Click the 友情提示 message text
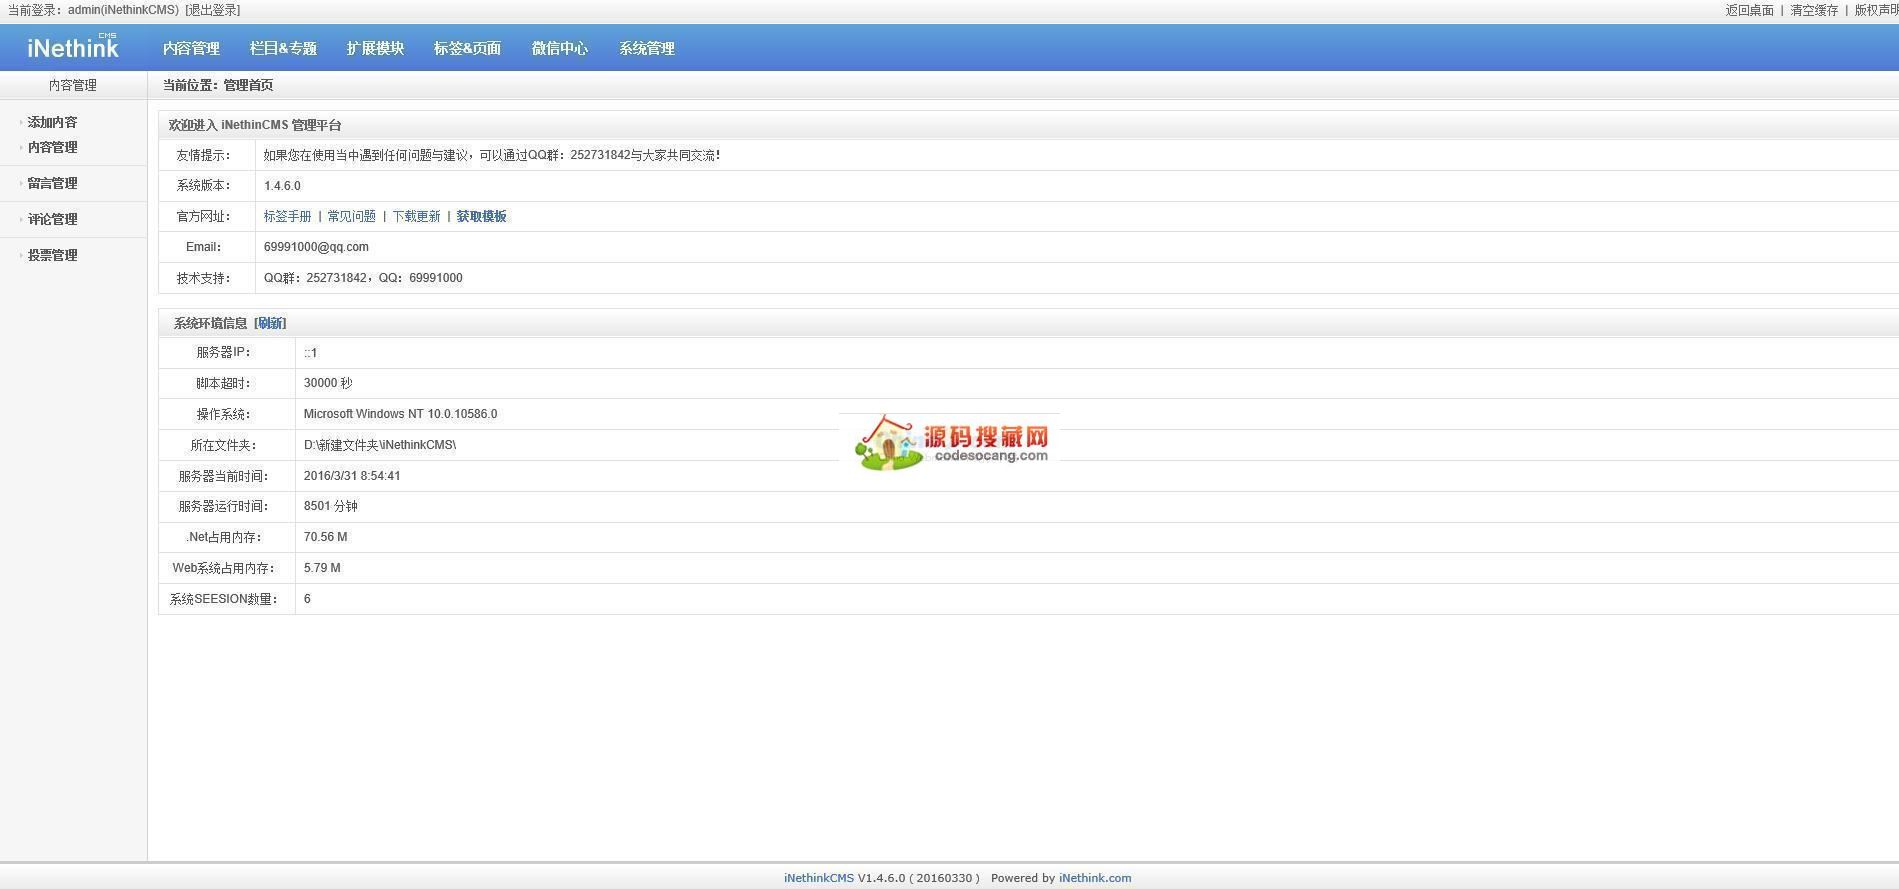The width and height of the screenshot is (1899, 889). point(492,155)
